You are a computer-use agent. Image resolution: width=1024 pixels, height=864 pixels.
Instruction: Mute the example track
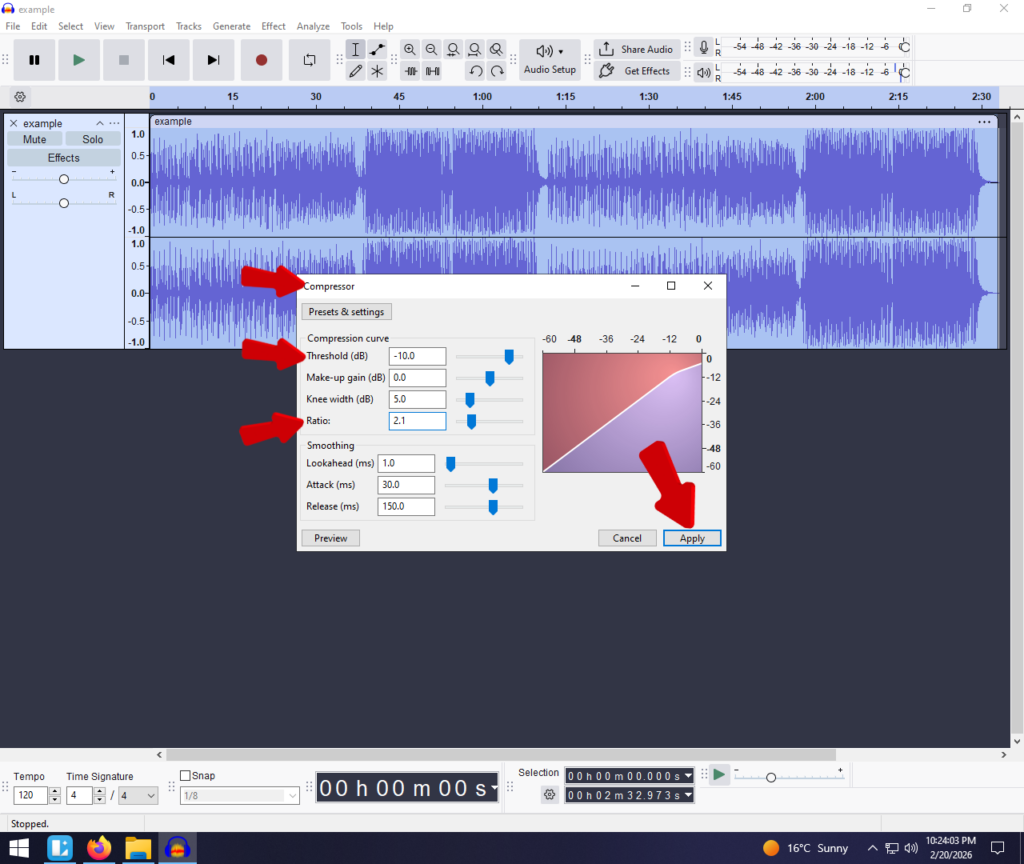tap(34, 139)
